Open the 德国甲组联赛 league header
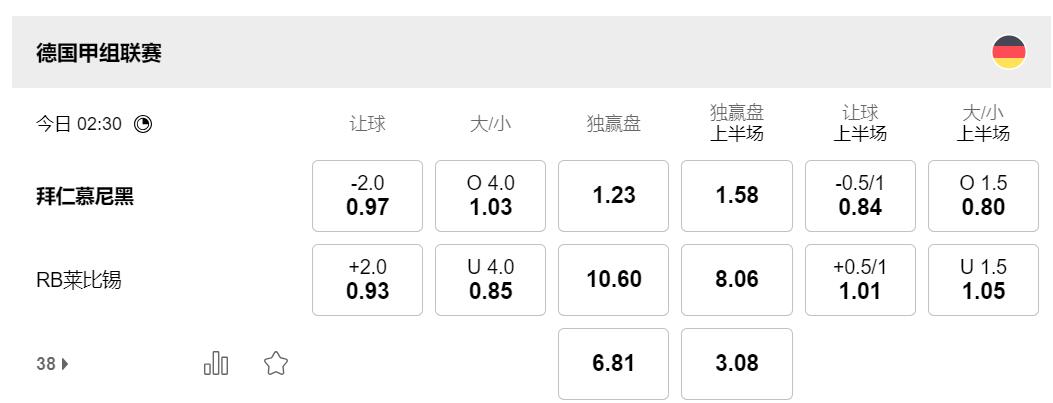 (99, 53)
